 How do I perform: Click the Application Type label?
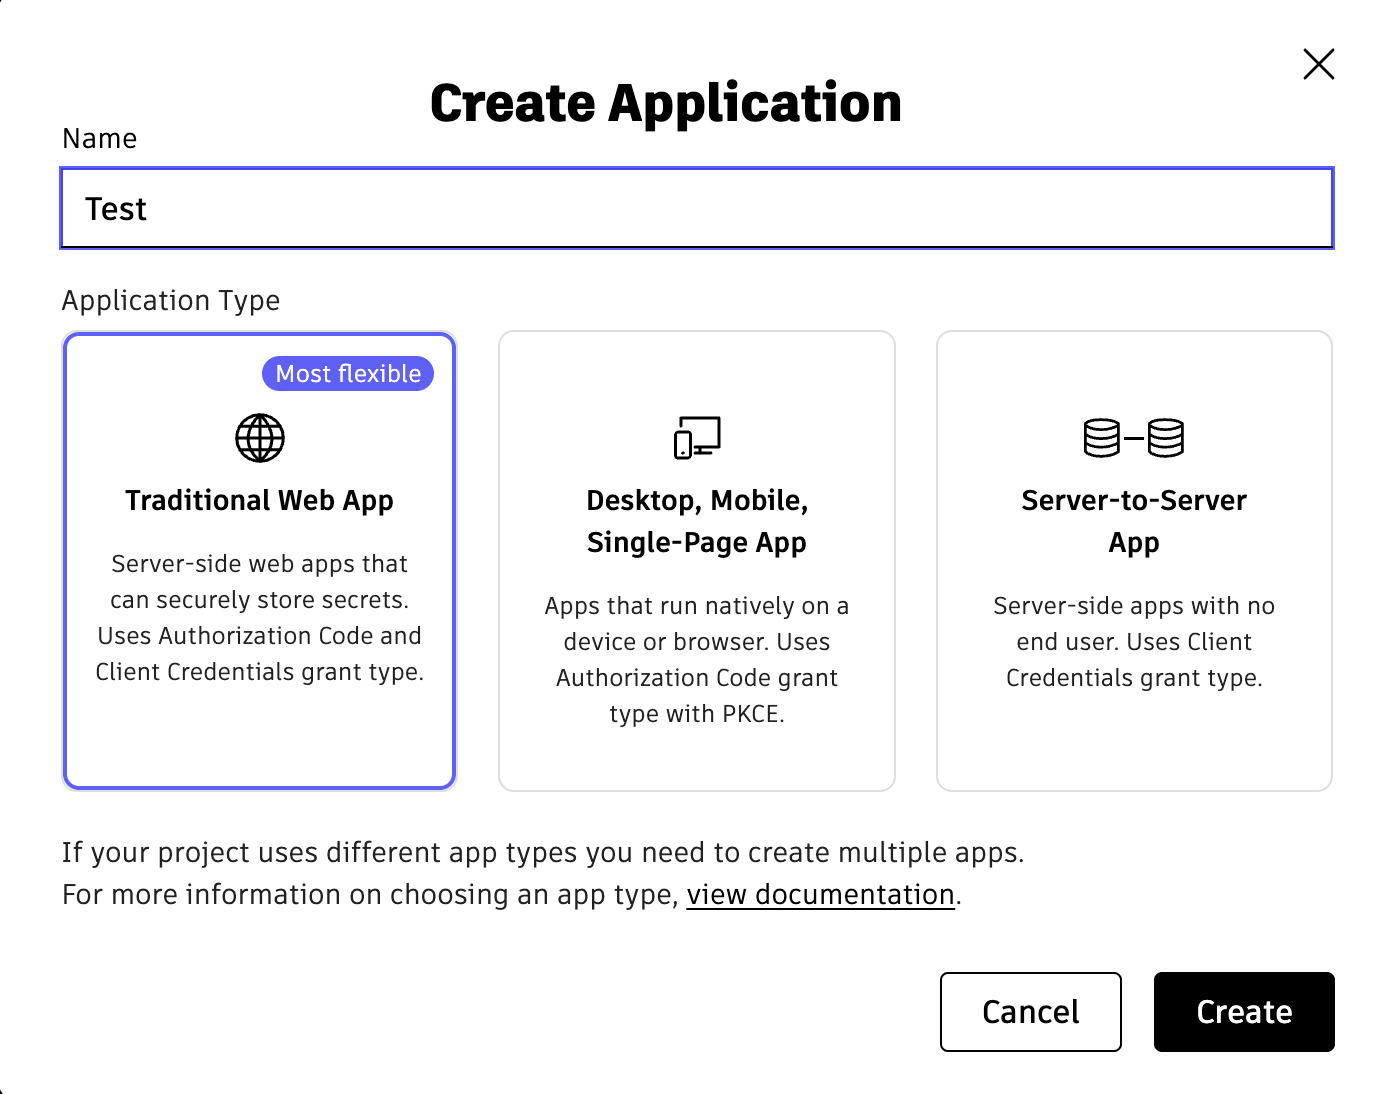coord(171,300)
